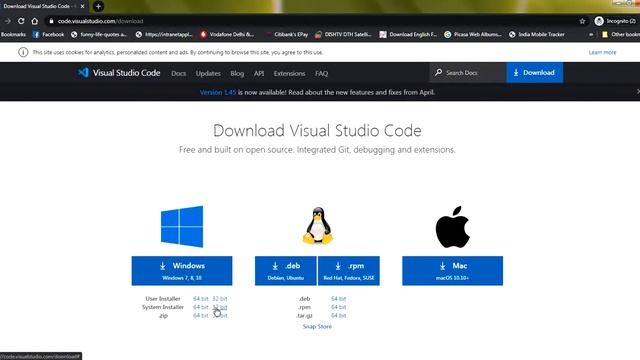Open the API menu item
The width and height of the screenshot is (640, 360).
click(x=259, y=73)
